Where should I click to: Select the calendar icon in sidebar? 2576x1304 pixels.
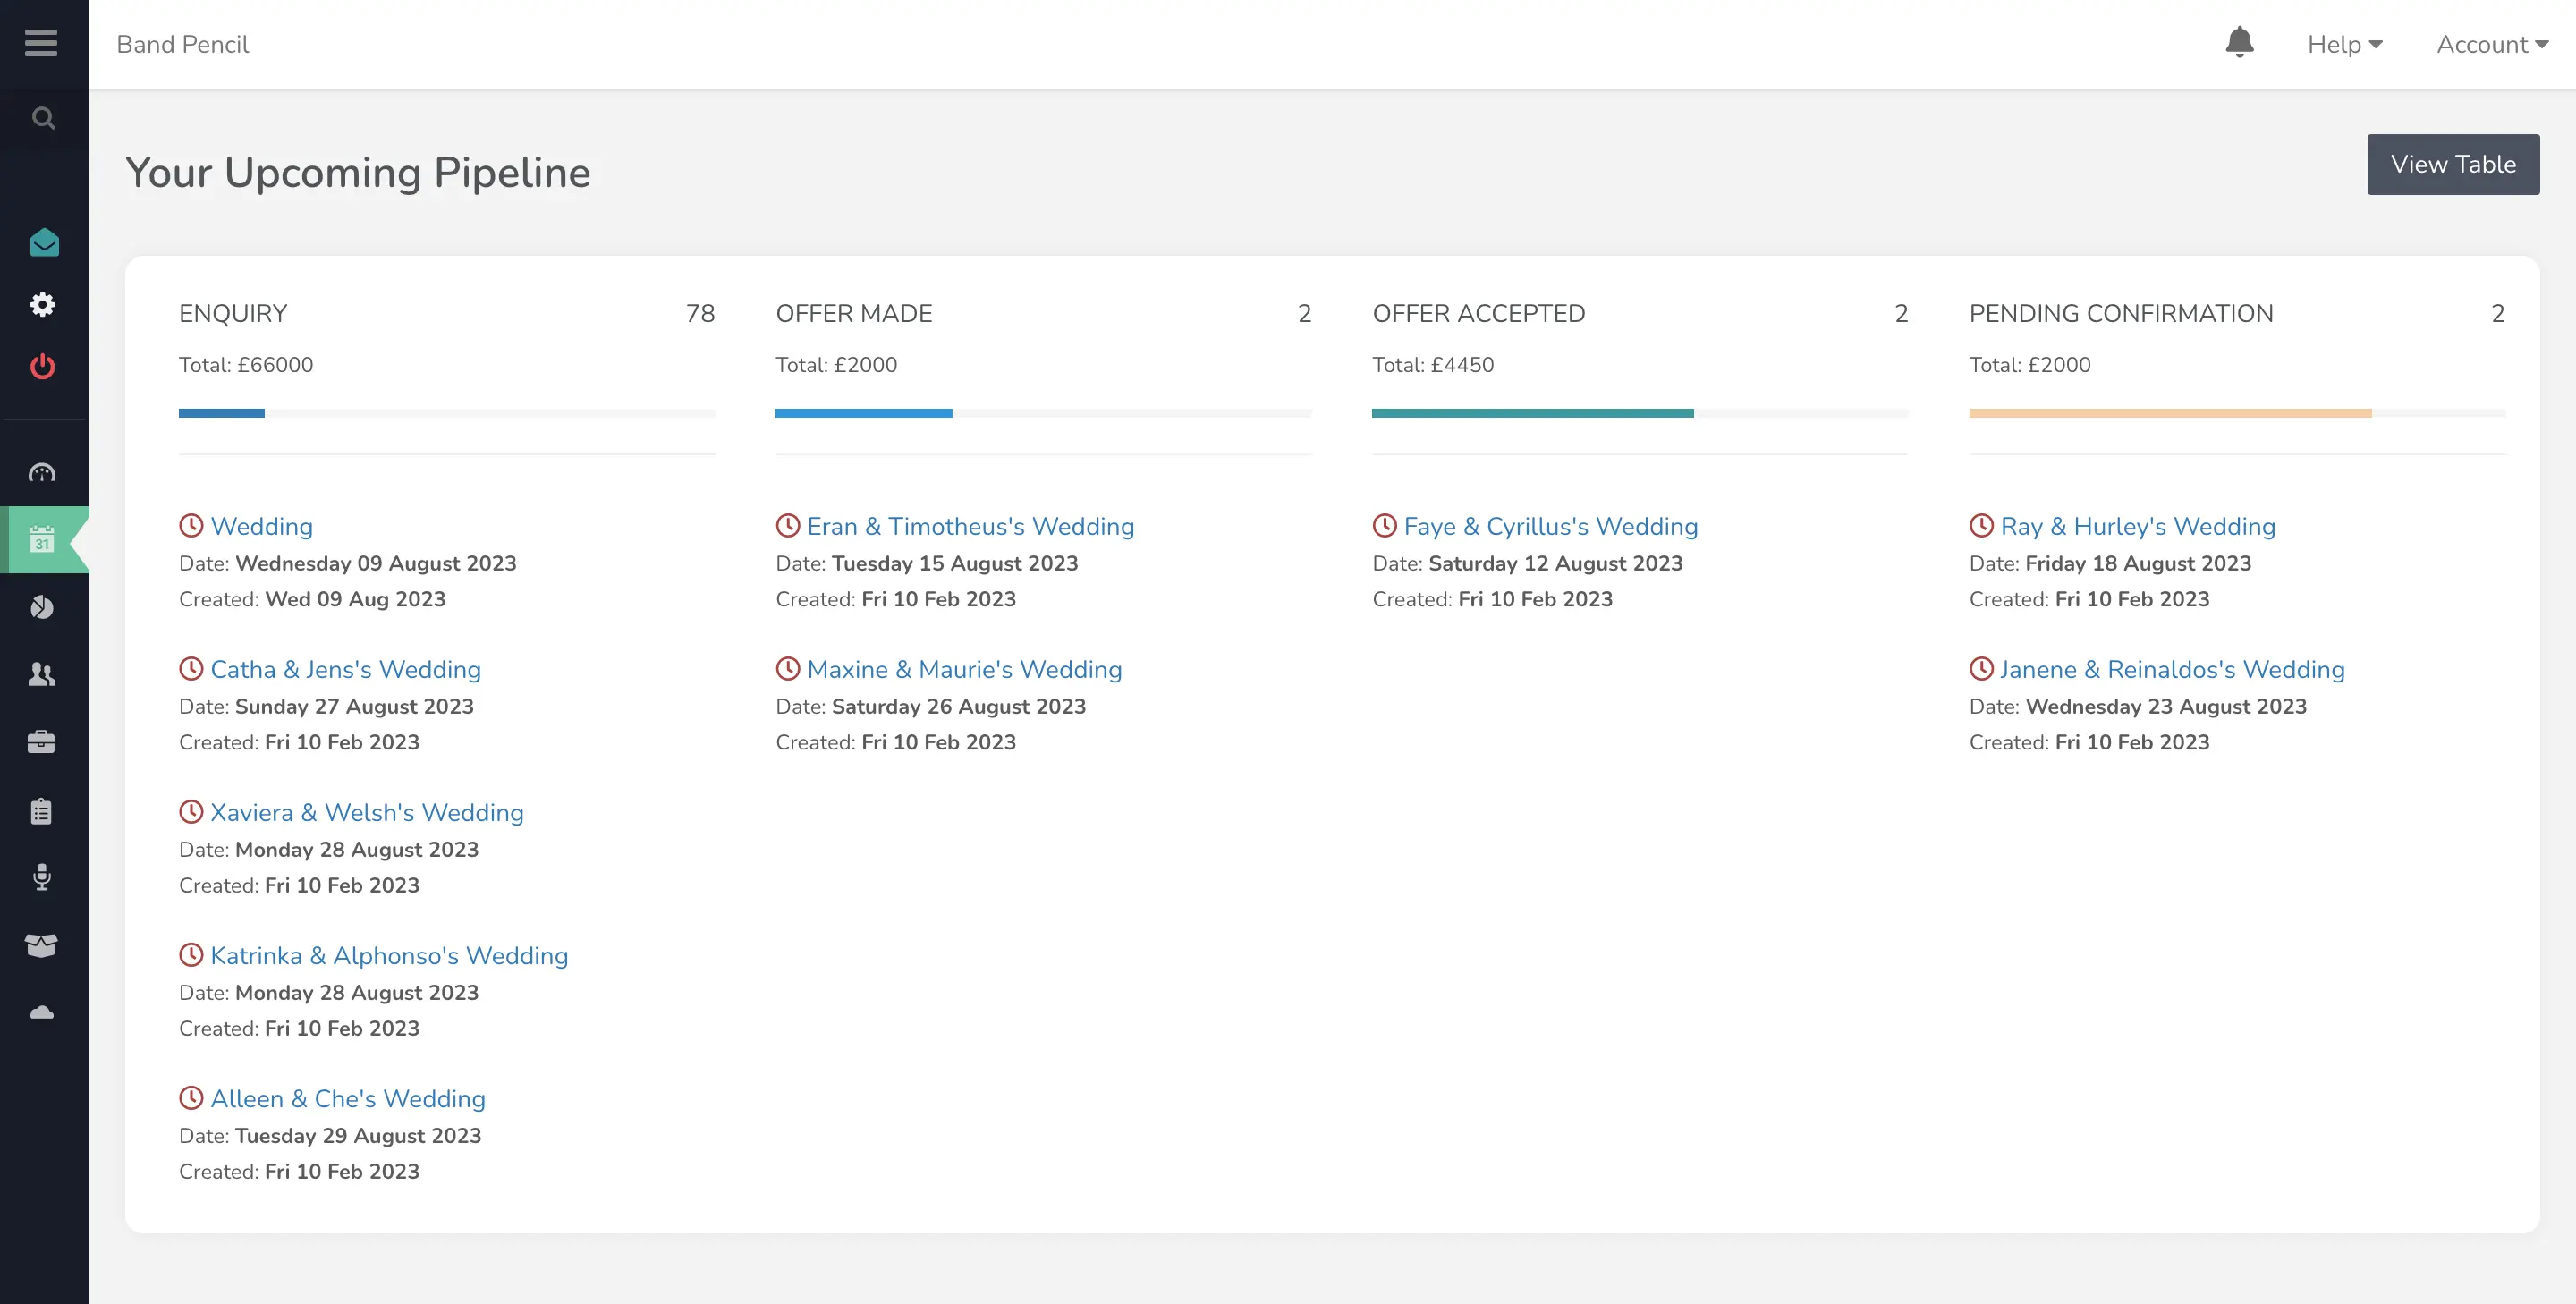(x=42, y=539)
